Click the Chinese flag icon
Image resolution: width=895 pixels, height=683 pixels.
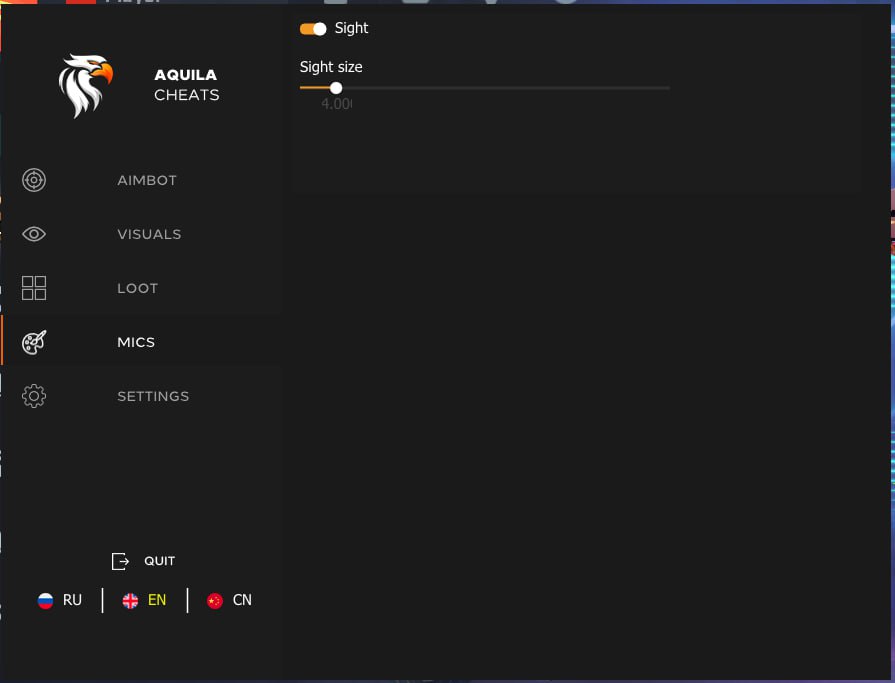pos(214,601)
